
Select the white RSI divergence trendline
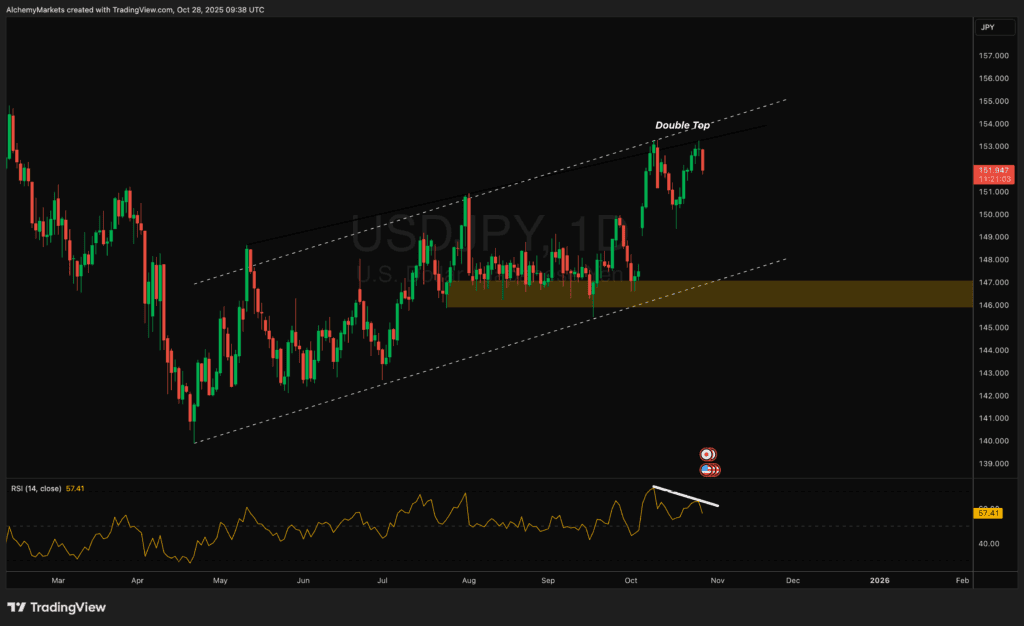686,496
